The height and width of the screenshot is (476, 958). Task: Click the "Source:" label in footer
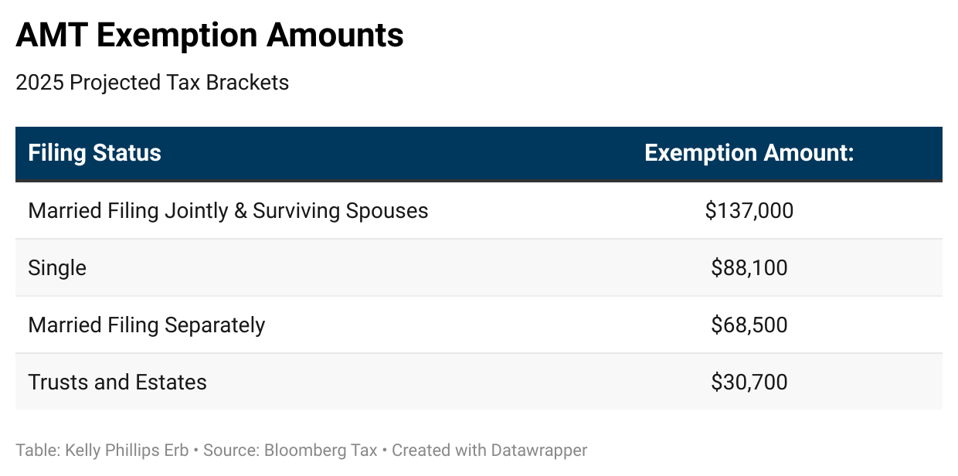pyautogui.click(x=231, y=450)
